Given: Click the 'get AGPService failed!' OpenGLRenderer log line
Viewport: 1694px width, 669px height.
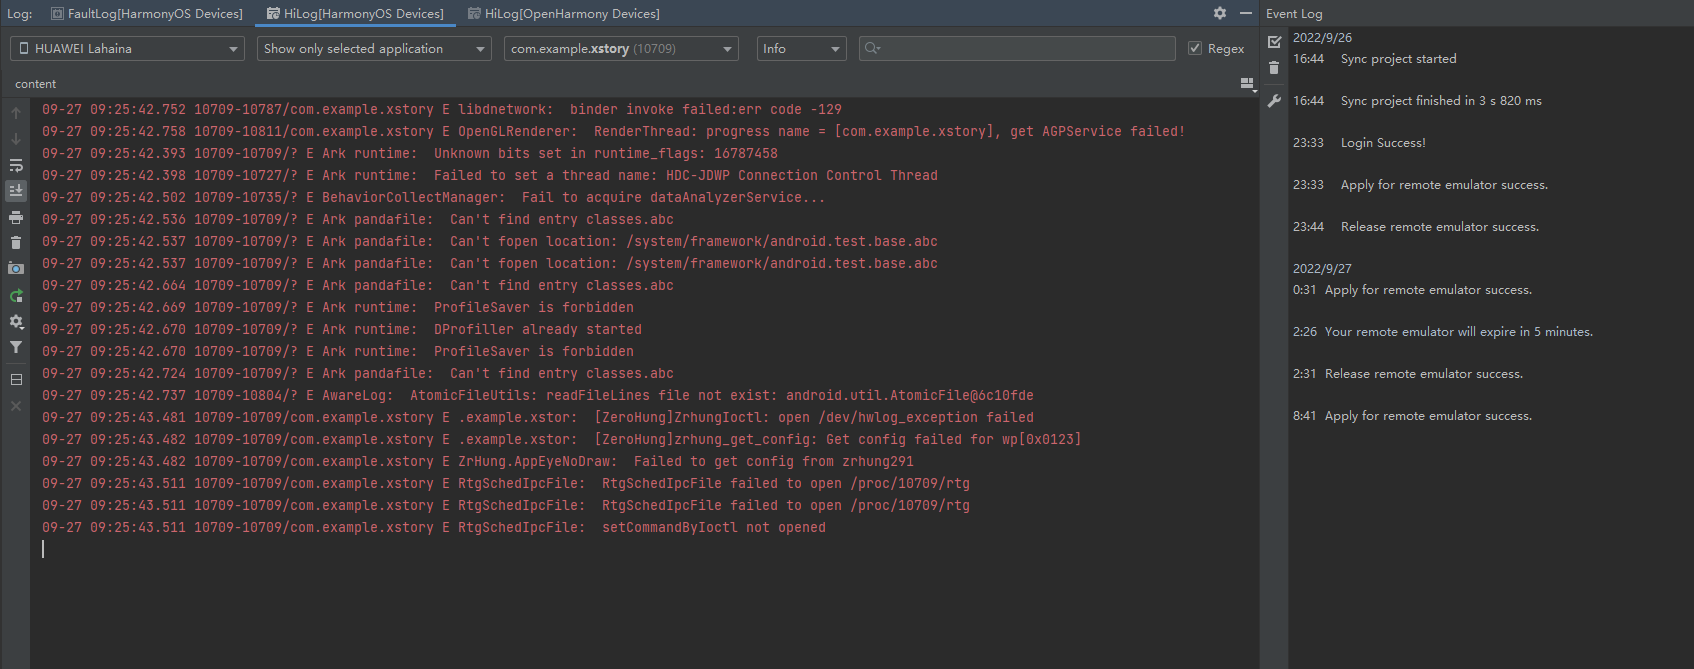Looking at the screenshot, I should [x=613, y=131].
